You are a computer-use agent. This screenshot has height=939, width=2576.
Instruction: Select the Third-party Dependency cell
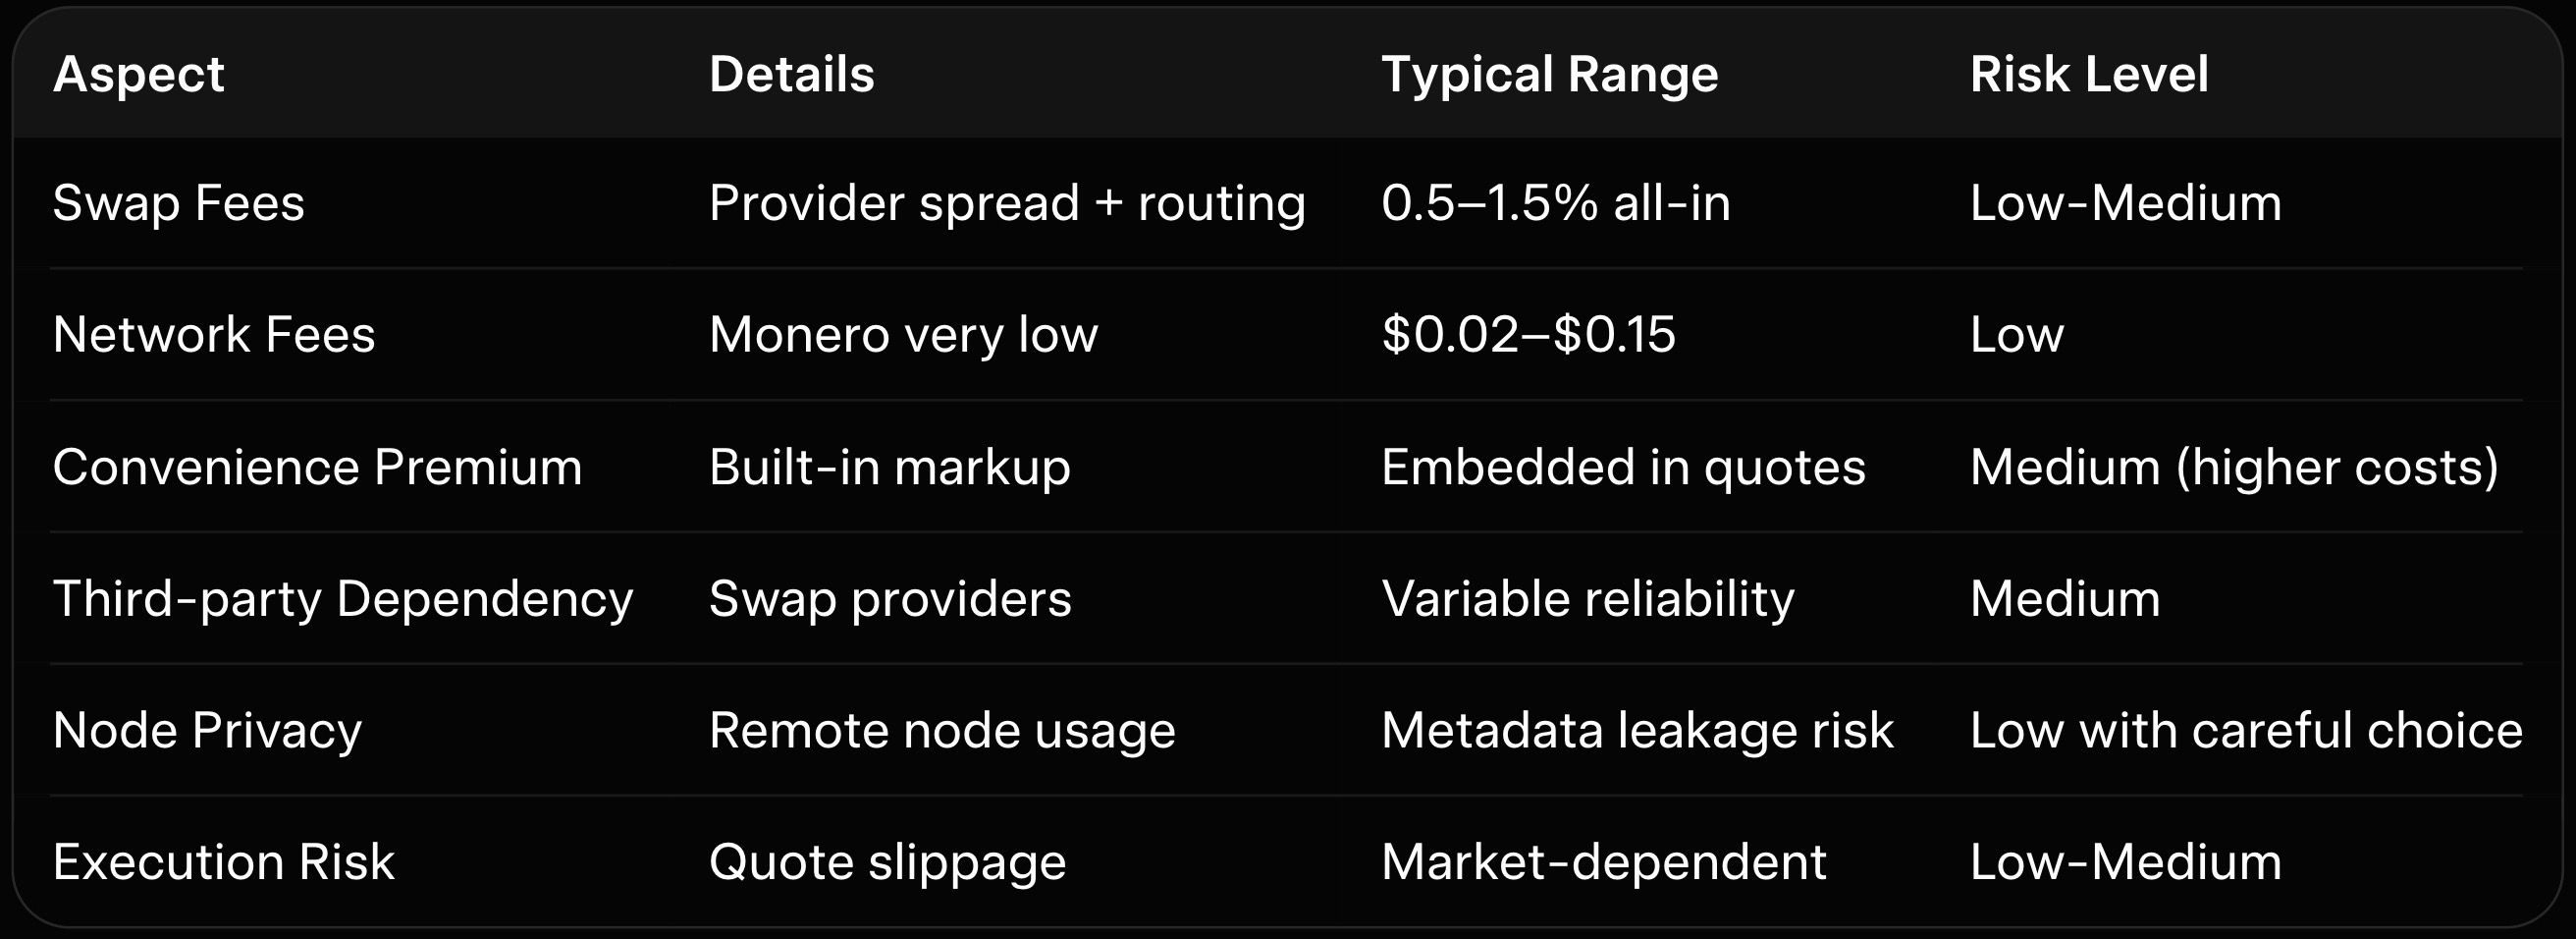pyautogui.click(x=343, y=599)
